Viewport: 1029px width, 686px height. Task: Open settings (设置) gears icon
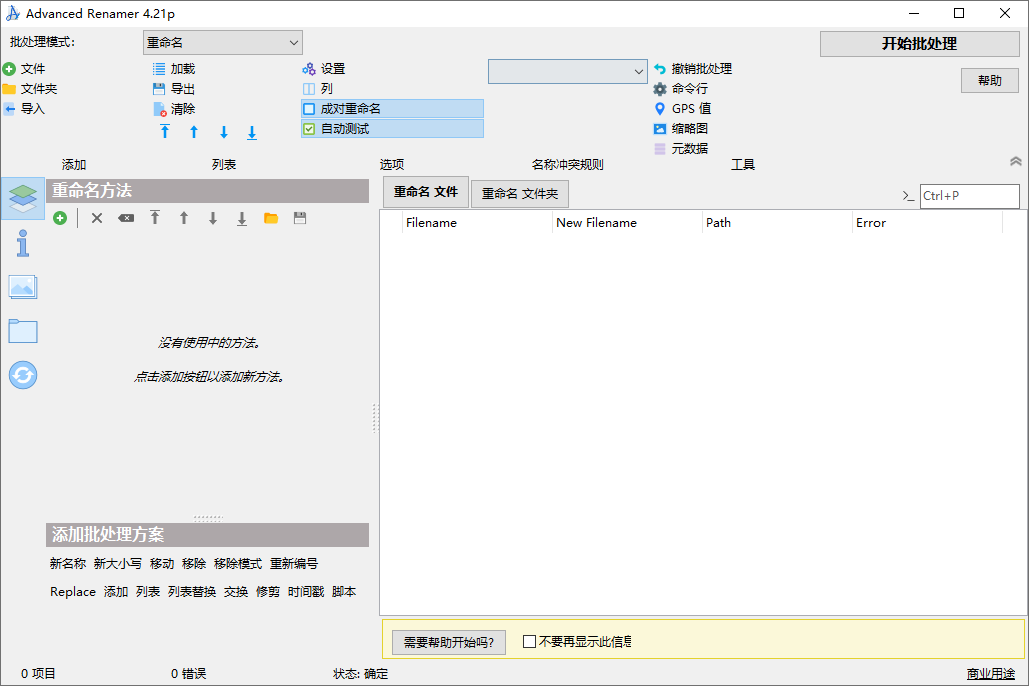click(x=308, y=69)
